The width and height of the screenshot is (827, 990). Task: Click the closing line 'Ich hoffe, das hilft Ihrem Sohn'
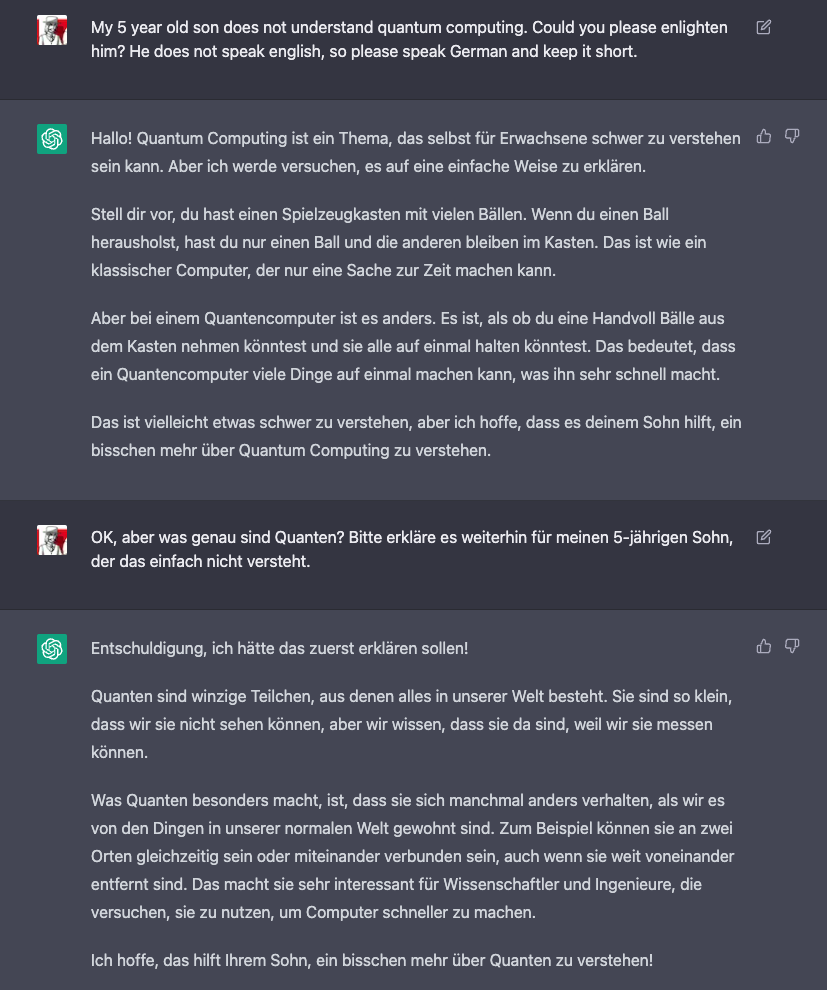click(371, 960)
